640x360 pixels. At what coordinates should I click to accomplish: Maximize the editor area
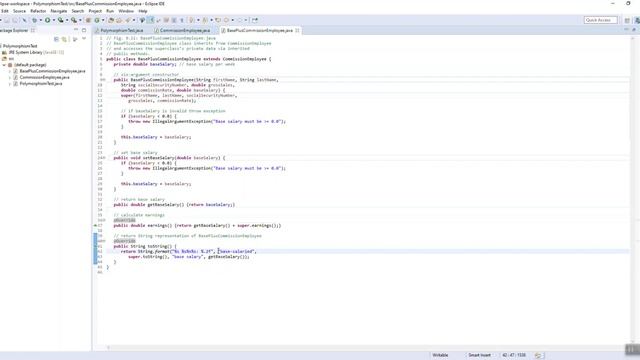(634, 30)
